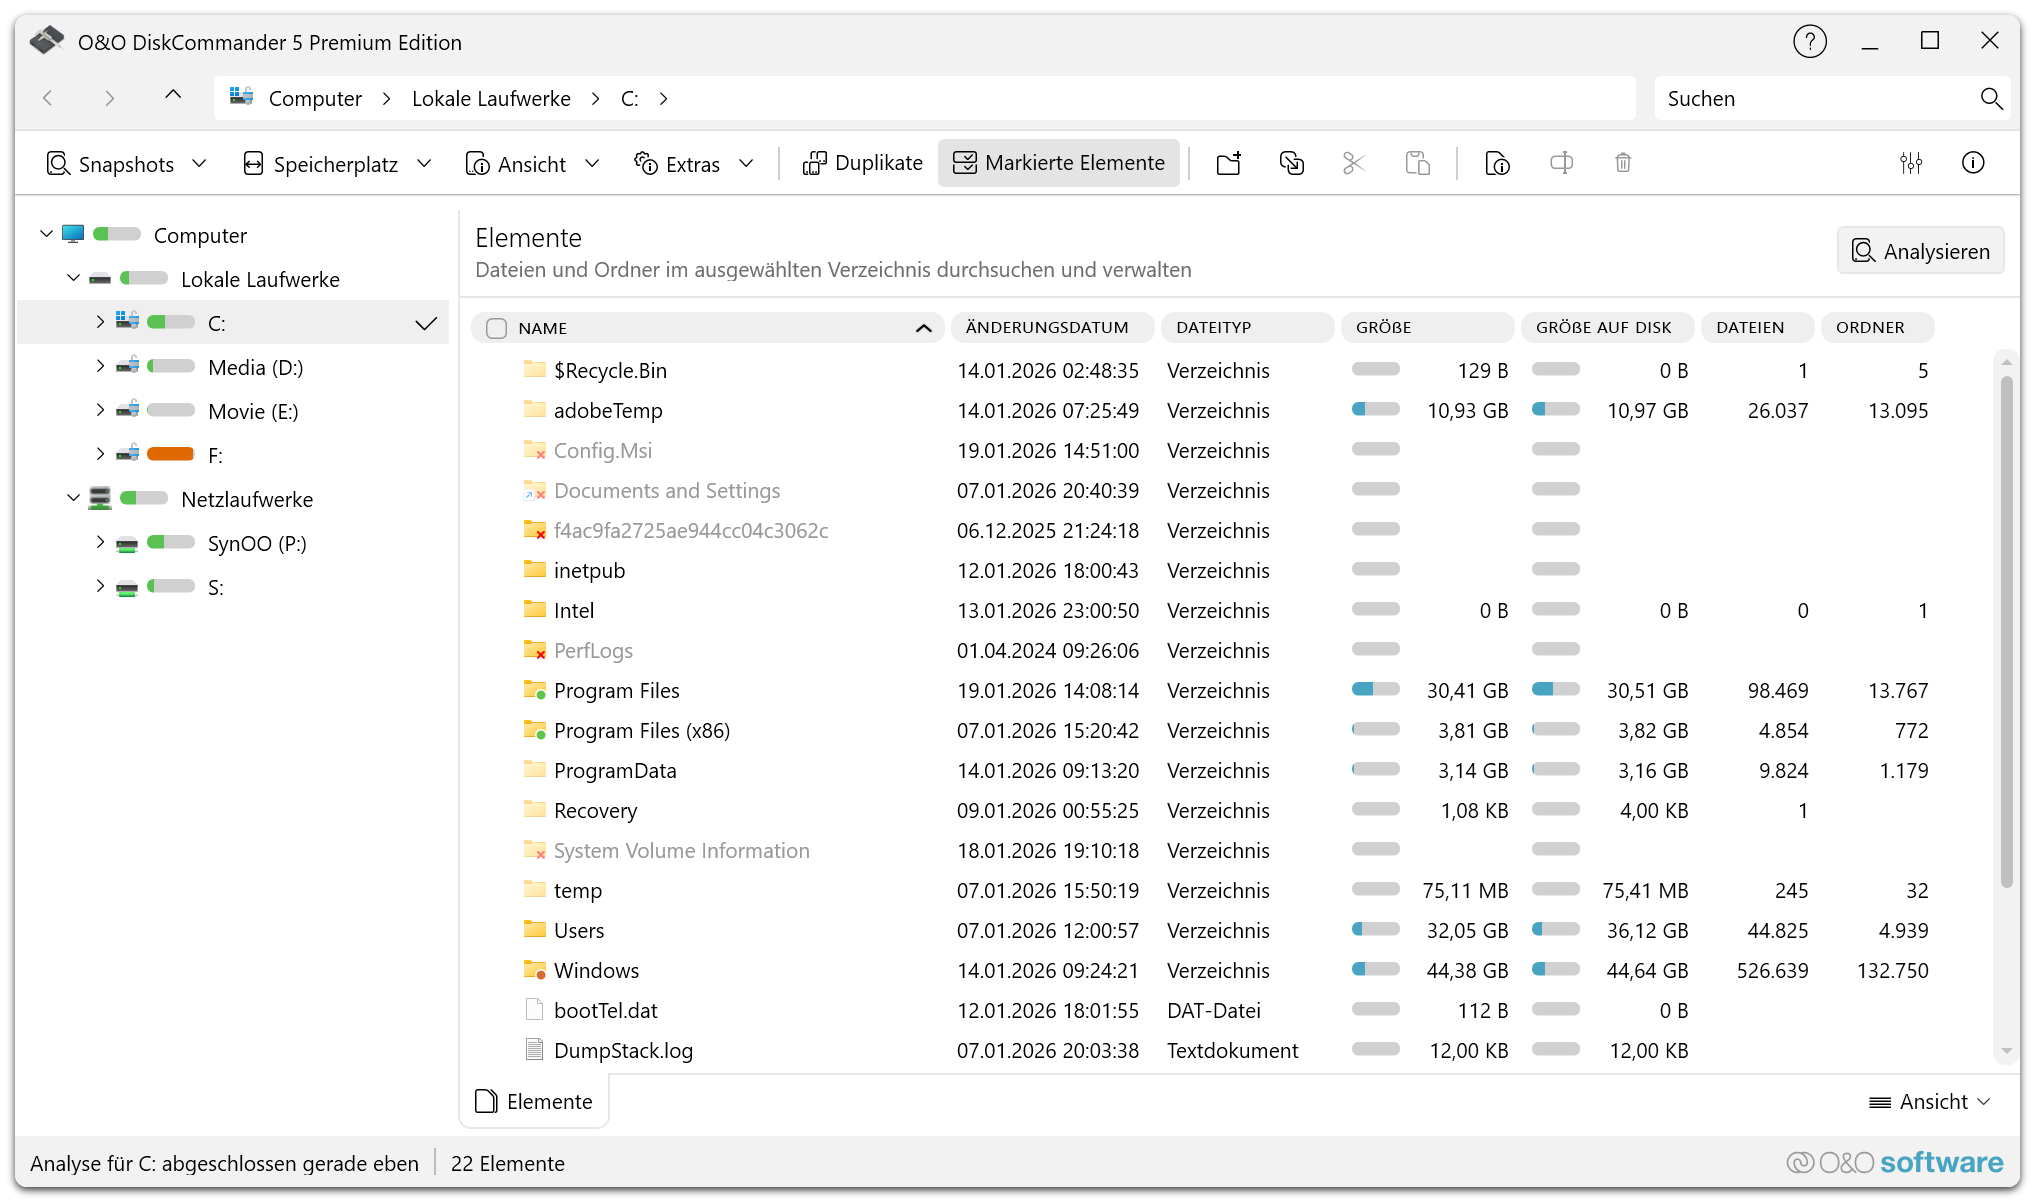Click the copy elements toolbar icon

1291,163
